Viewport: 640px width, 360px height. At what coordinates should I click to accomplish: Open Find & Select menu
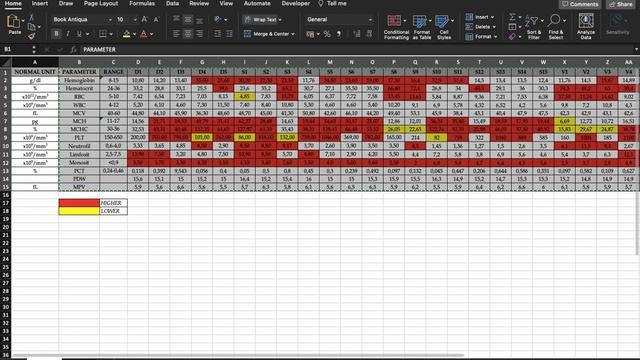click(x=556, y=27)
